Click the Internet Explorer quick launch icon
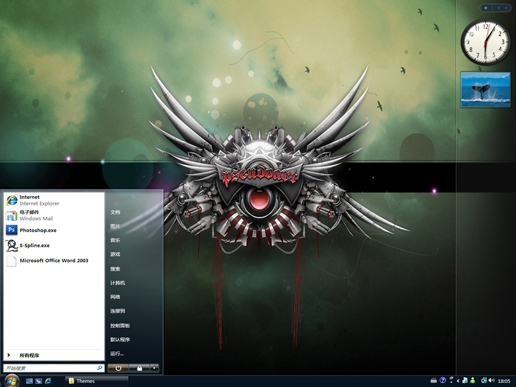The width and height of the screenshot is (516, 387). (x=48, y=381)
